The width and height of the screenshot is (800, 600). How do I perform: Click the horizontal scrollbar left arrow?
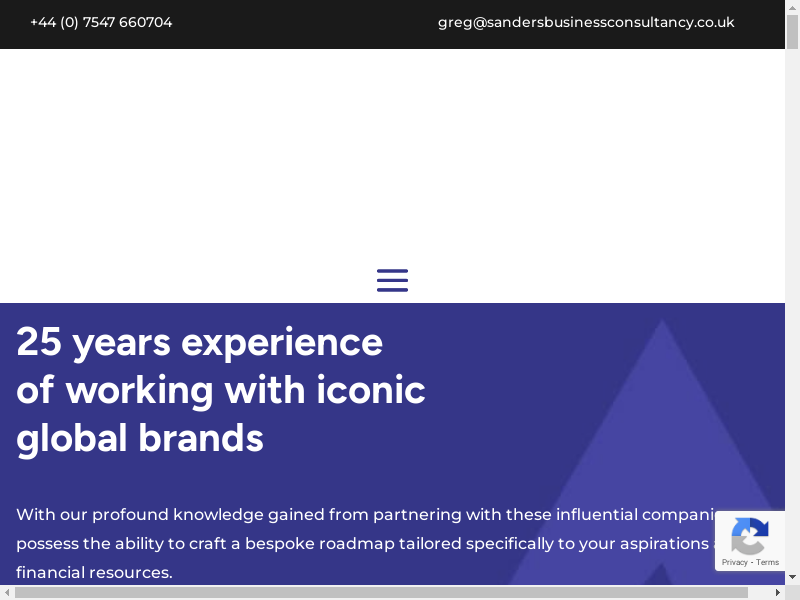click(x=7, y=593)
